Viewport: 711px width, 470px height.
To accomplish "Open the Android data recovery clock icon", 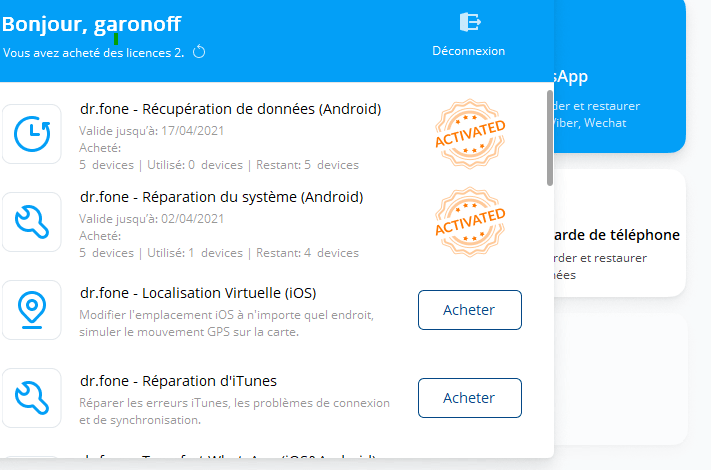I will [x=32, y=134].
